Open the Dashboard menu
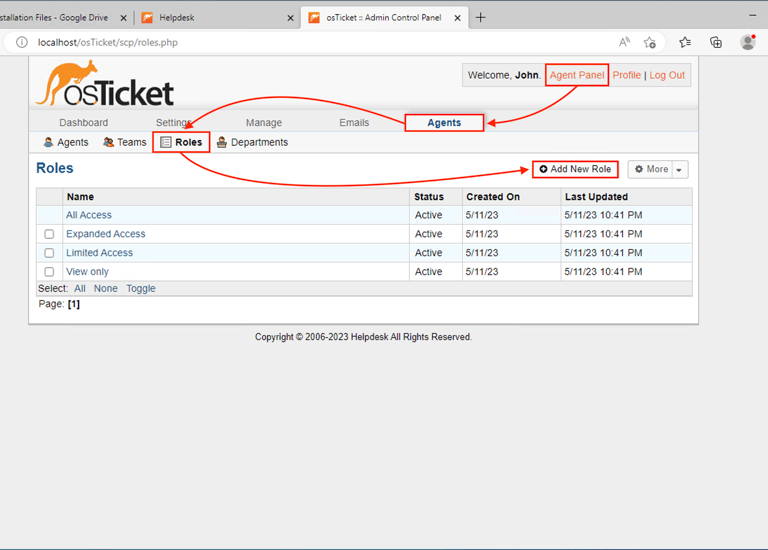This screenshot has height=550, width=768. pyautogui.click(x=84, y=122)
